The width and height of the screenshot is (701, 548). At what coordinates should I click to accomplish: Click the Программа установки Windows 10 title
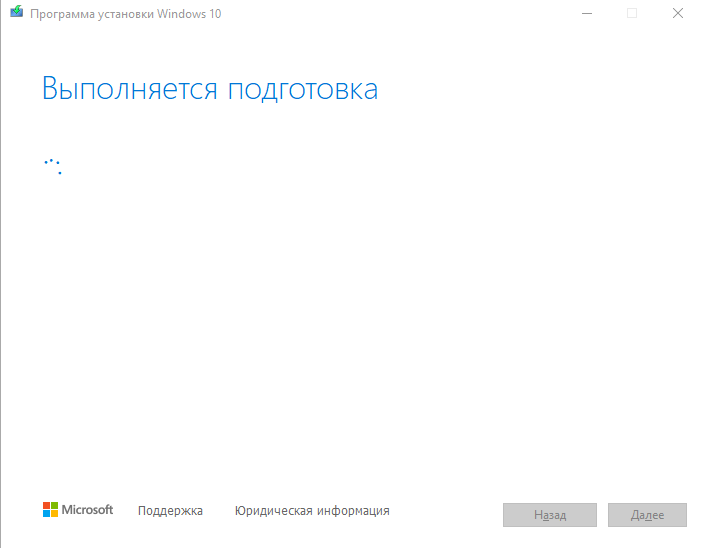point(126,14)
